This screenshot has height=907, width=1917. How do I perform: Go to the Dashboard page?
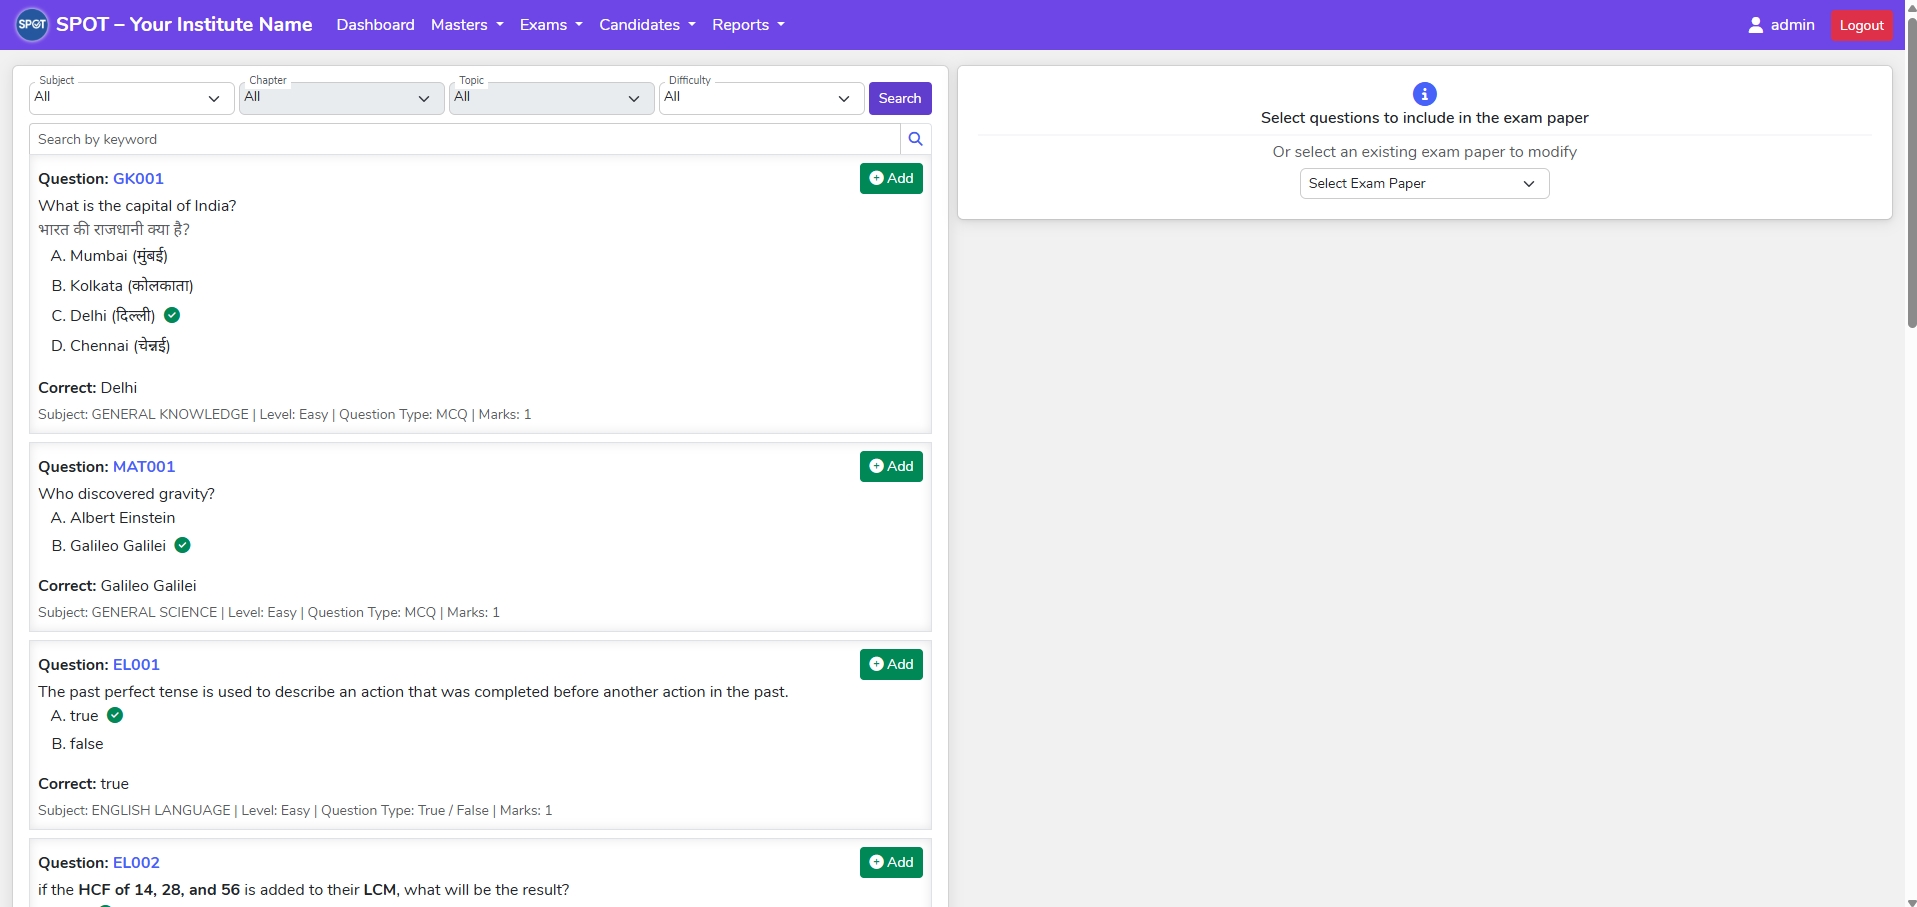[x=375, y=25]
